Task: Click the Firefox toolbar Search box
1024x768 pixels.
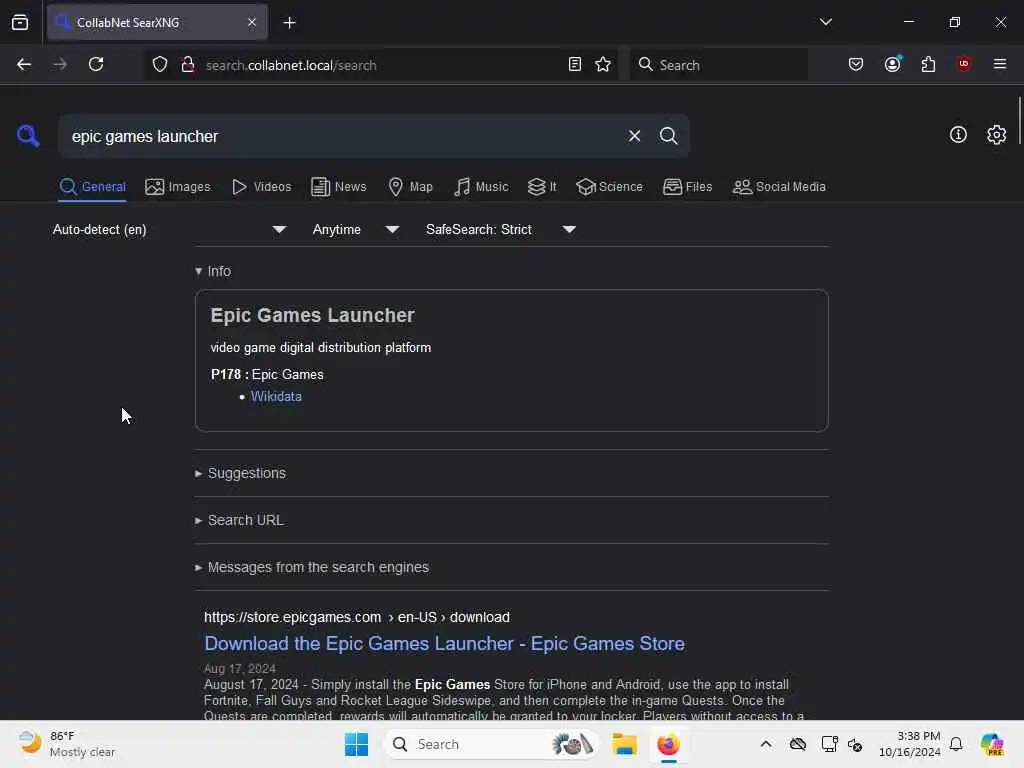Action: pyautogui.click(x=718, y=65)
